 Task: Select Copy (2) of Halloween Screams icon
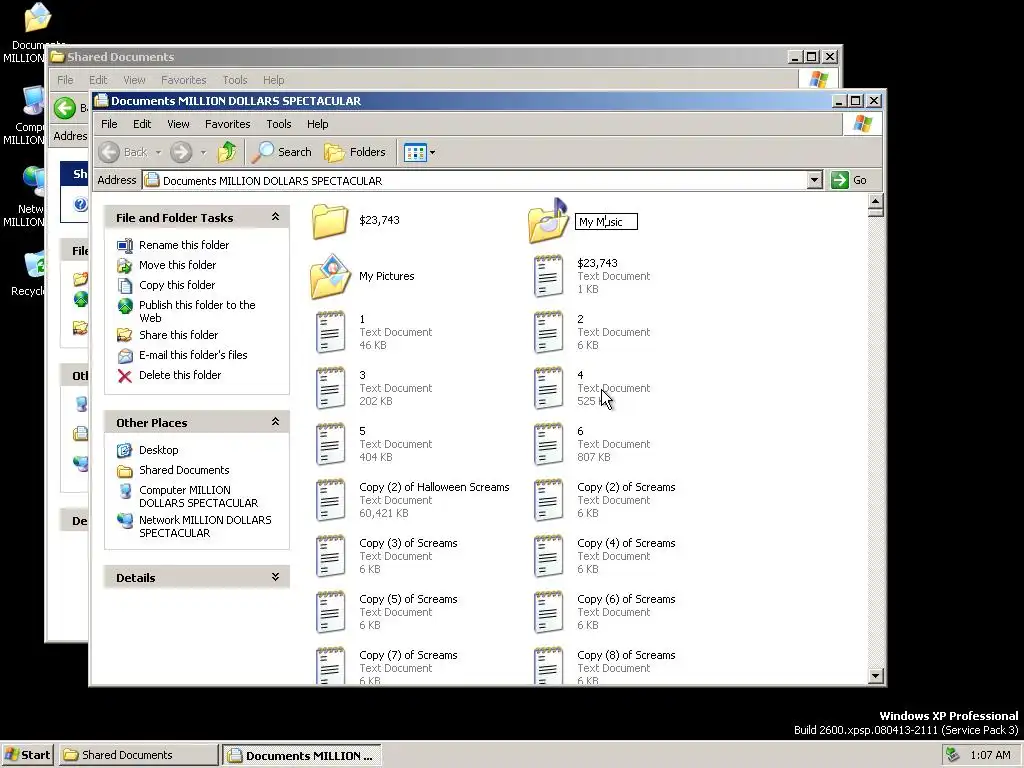tap(330, 500)
